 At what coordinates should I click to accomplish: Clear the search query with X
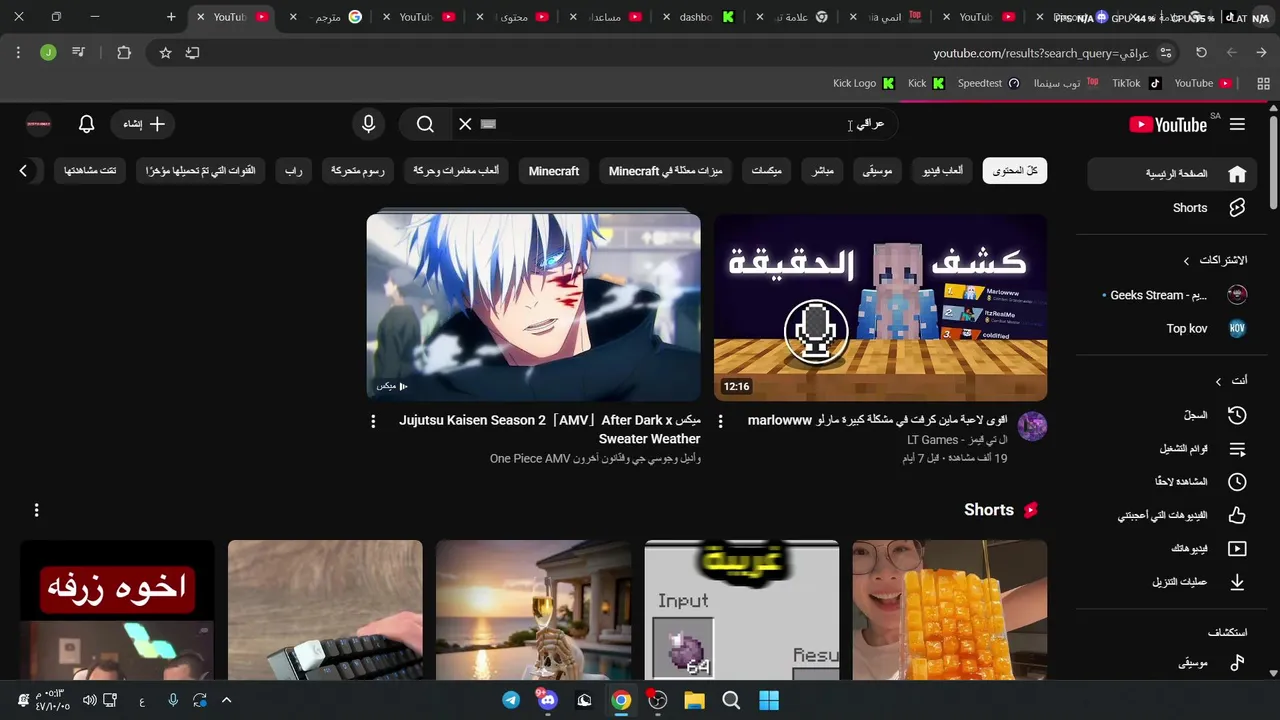point(465,124)
